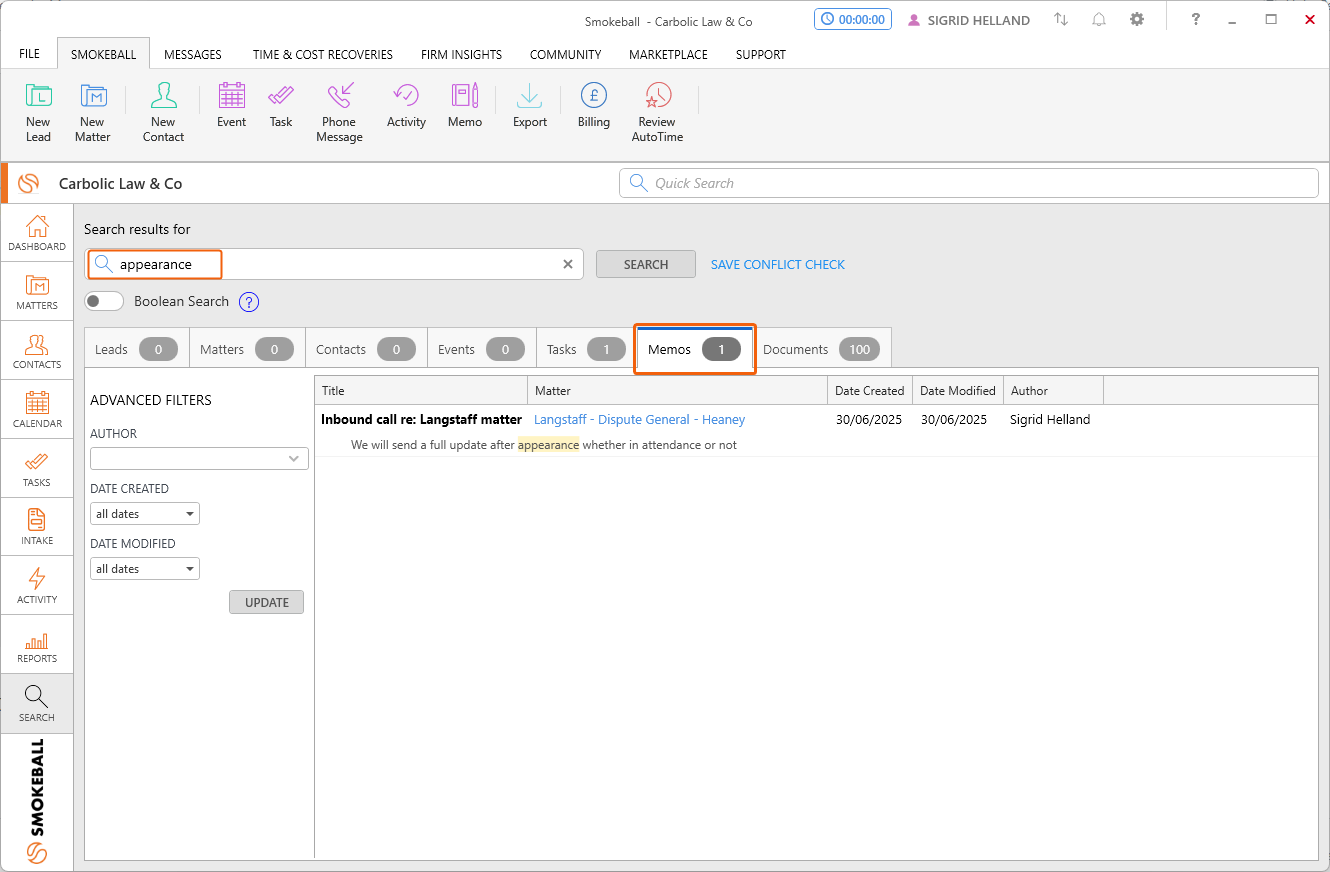This screenshot has height=872, width=1330.
Task: Open SUPPORT ribbon tab
Action: [x=761, y=54]
